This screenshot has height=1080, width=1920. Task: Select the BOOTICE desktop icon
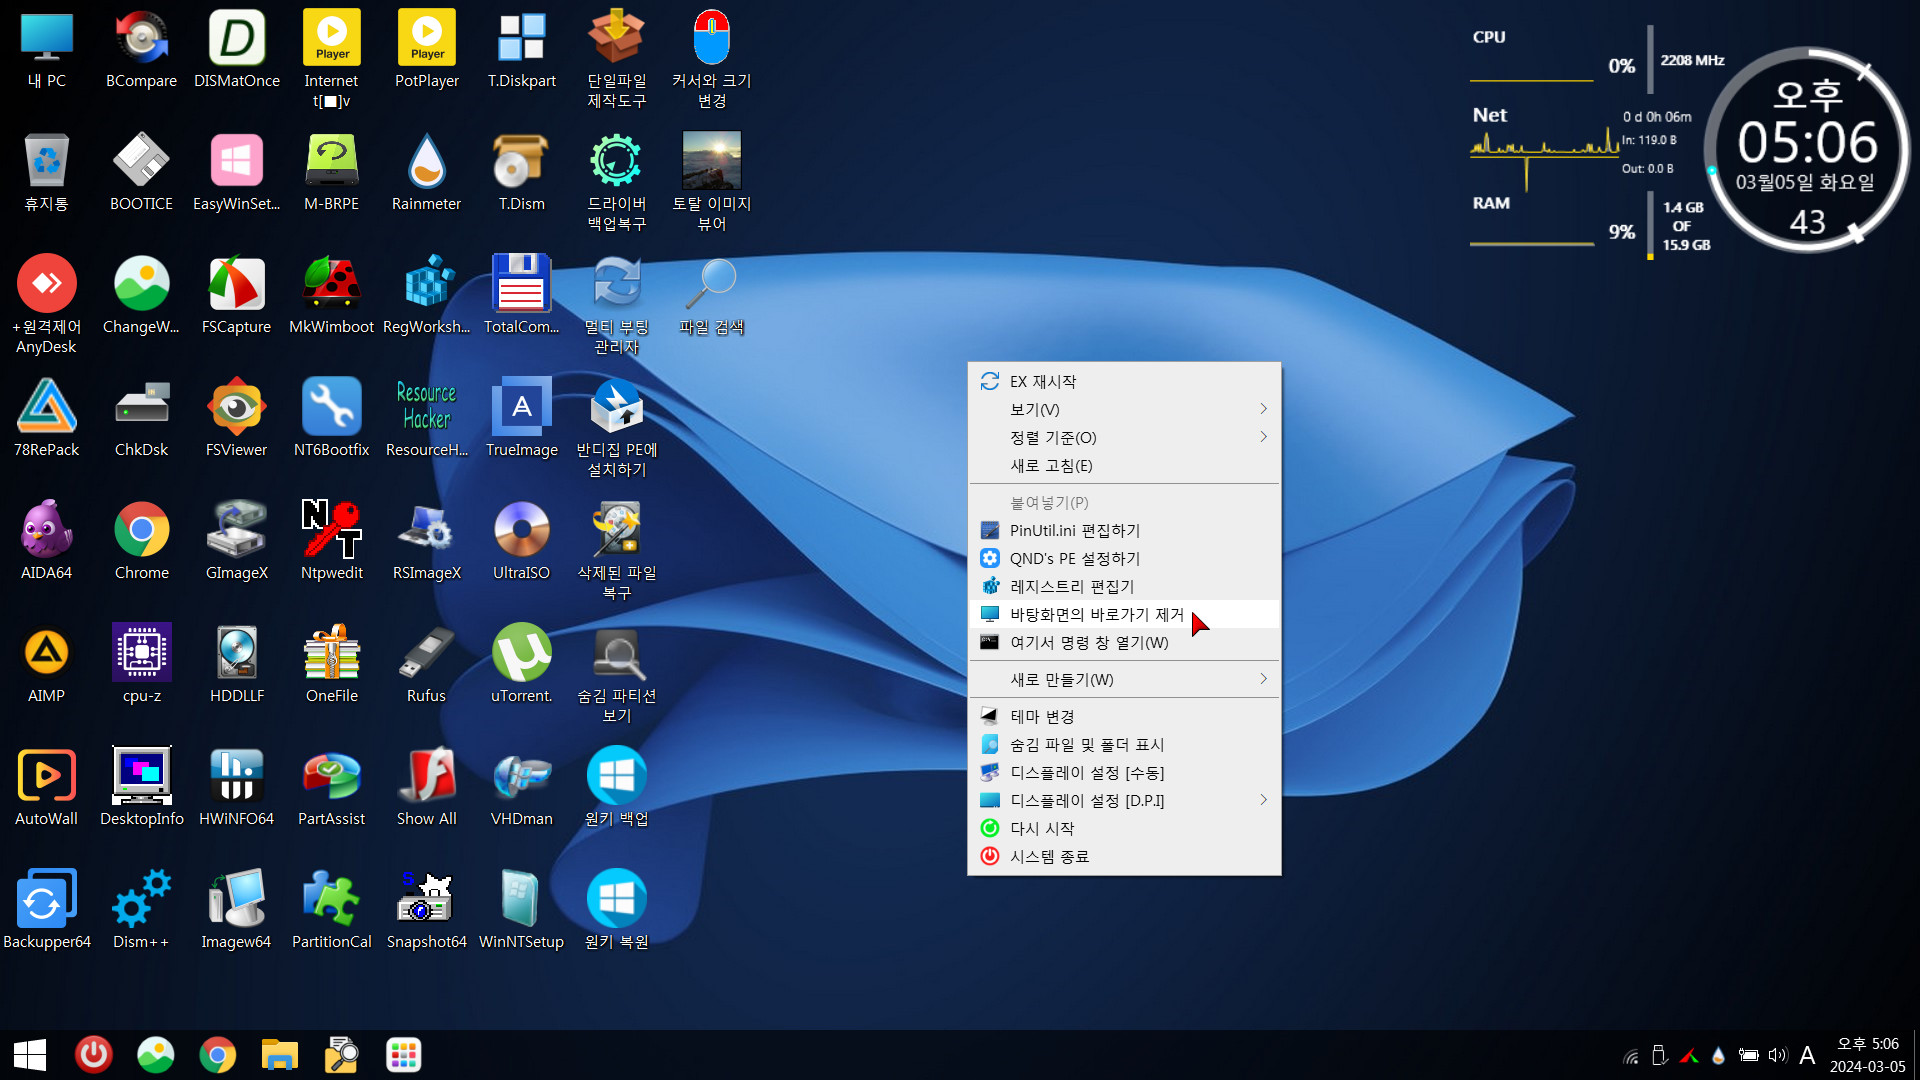141,172
